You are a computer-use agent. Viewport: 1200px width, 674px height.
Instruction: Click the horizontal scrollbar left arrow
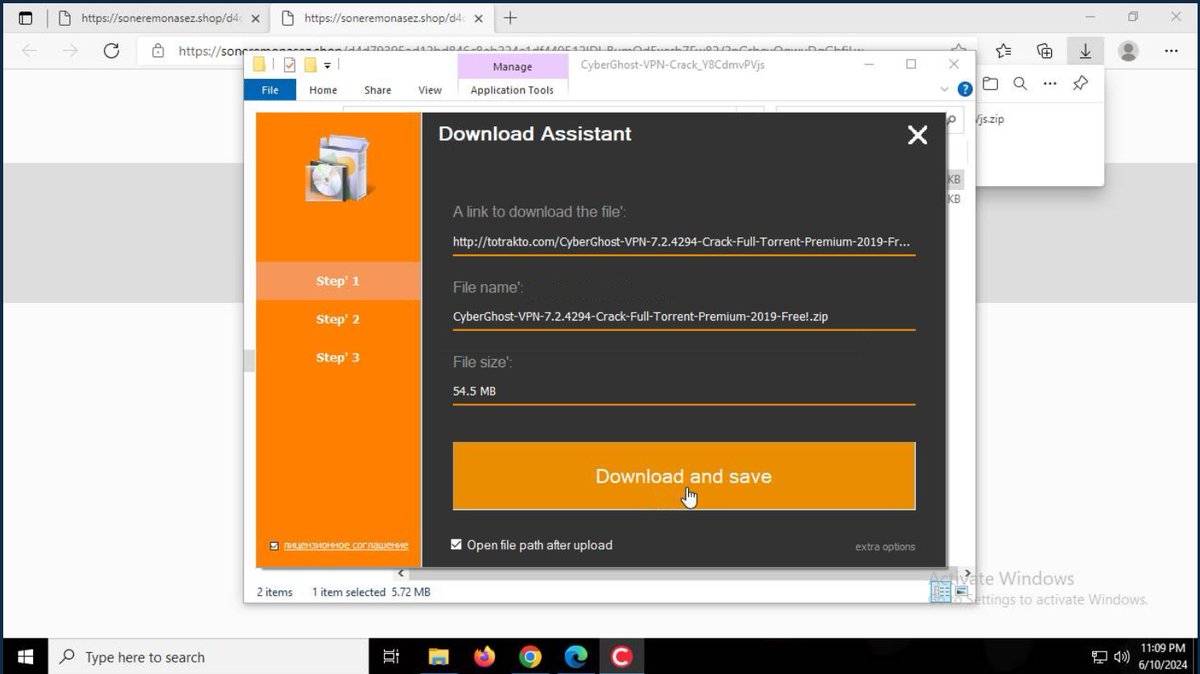pos(402,574)
